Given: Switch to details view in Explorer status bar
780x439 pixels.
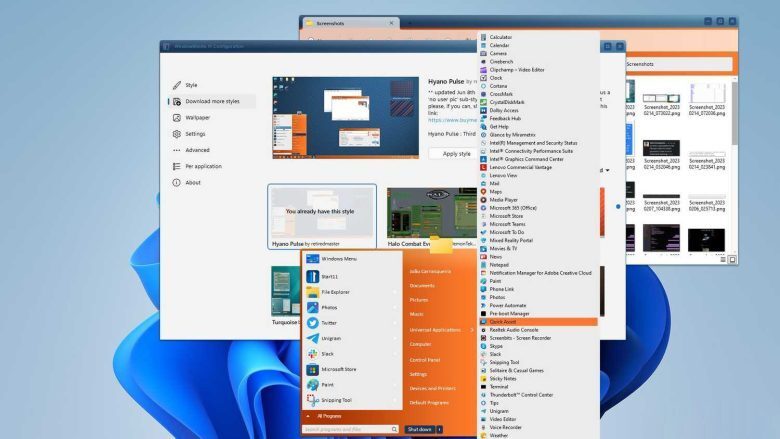Looking at the screenshot, I should point(723,260).
